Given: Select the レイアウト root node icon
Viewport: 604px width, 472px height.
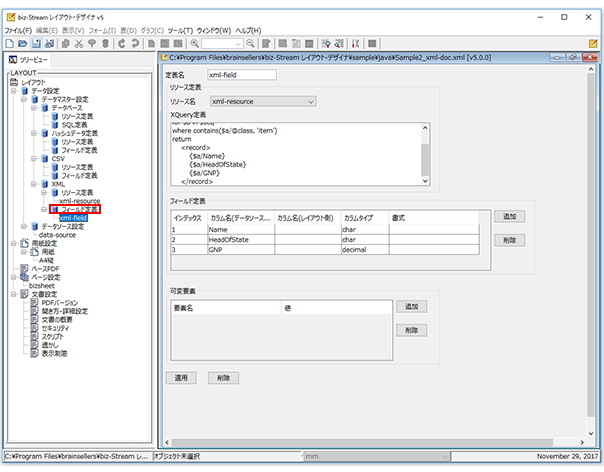Looking at the screenshot, I should 14,82.
